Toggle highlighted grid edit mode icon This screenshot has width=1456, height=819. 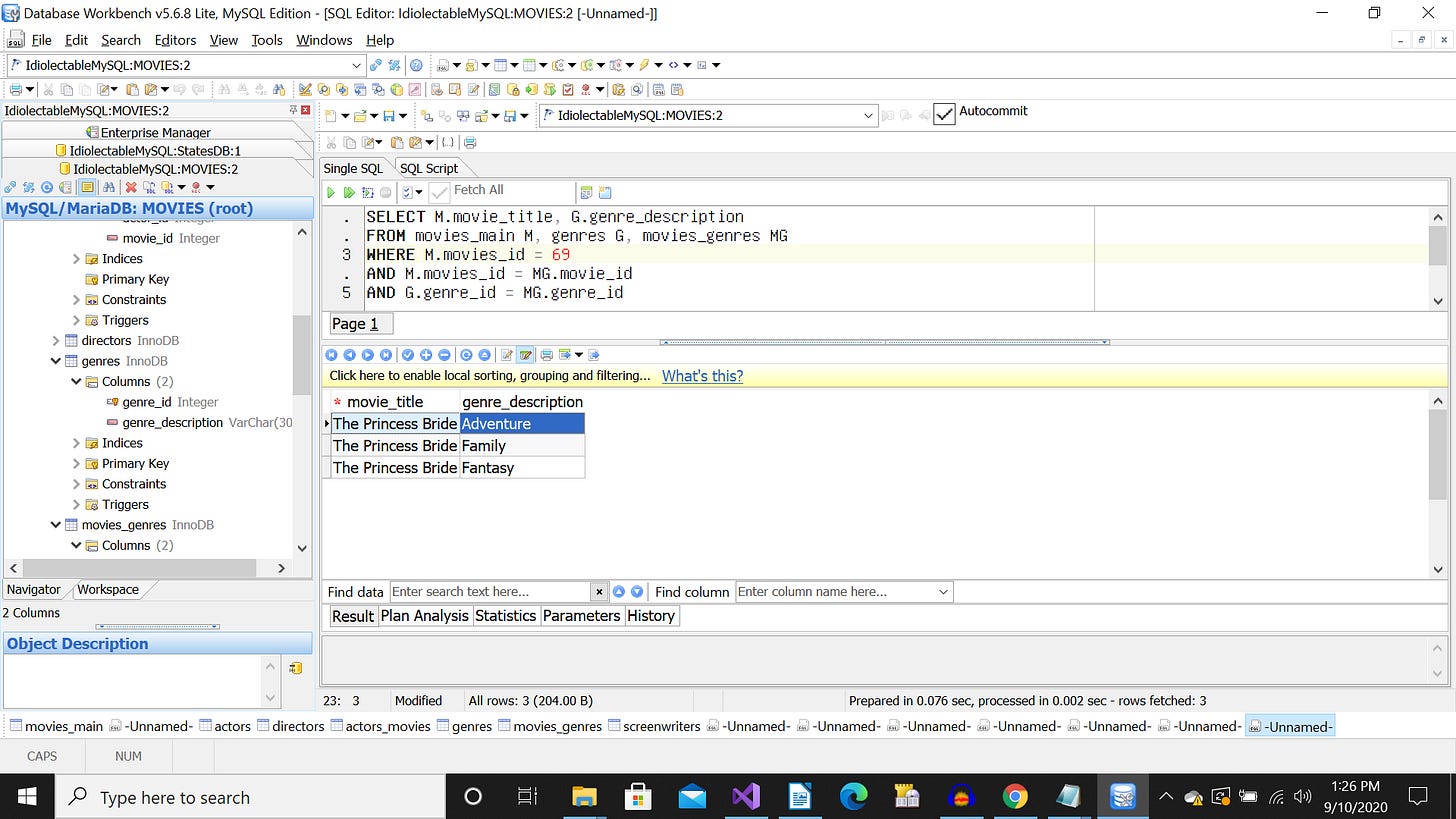pyautogui.click(x=526, y=355)
